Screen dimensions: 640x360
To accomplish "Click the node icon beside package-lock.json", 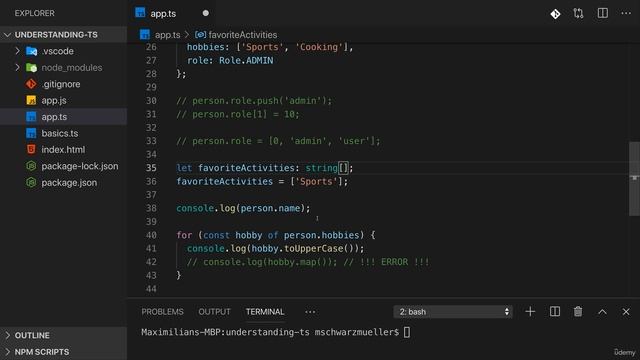I will 31,166.
